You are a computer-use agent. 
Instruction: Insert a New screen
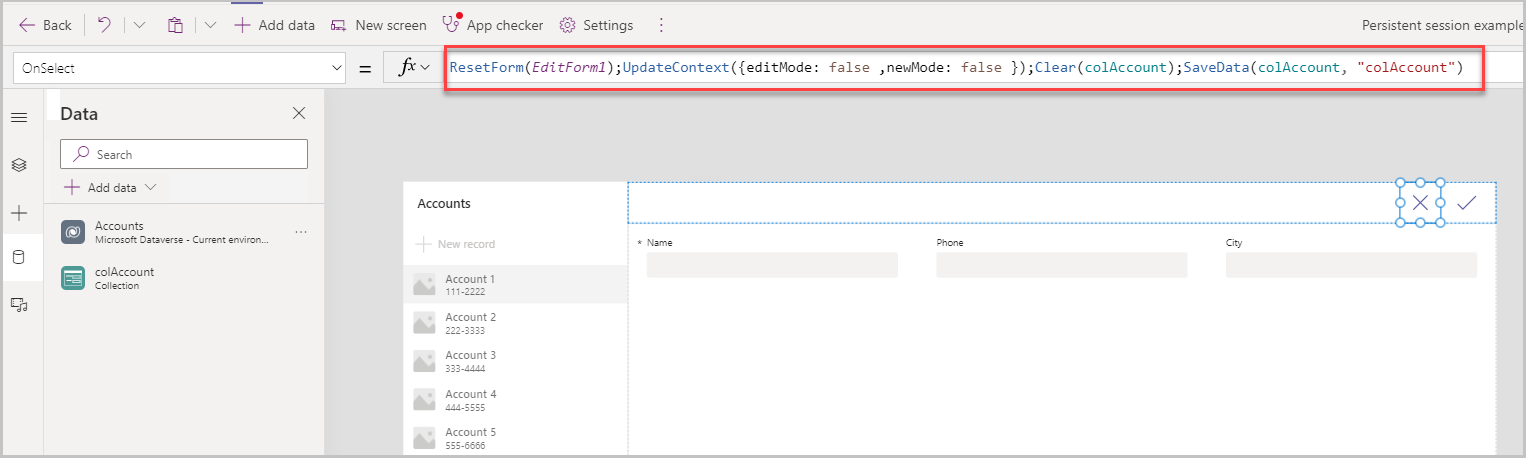pos(379,25)
